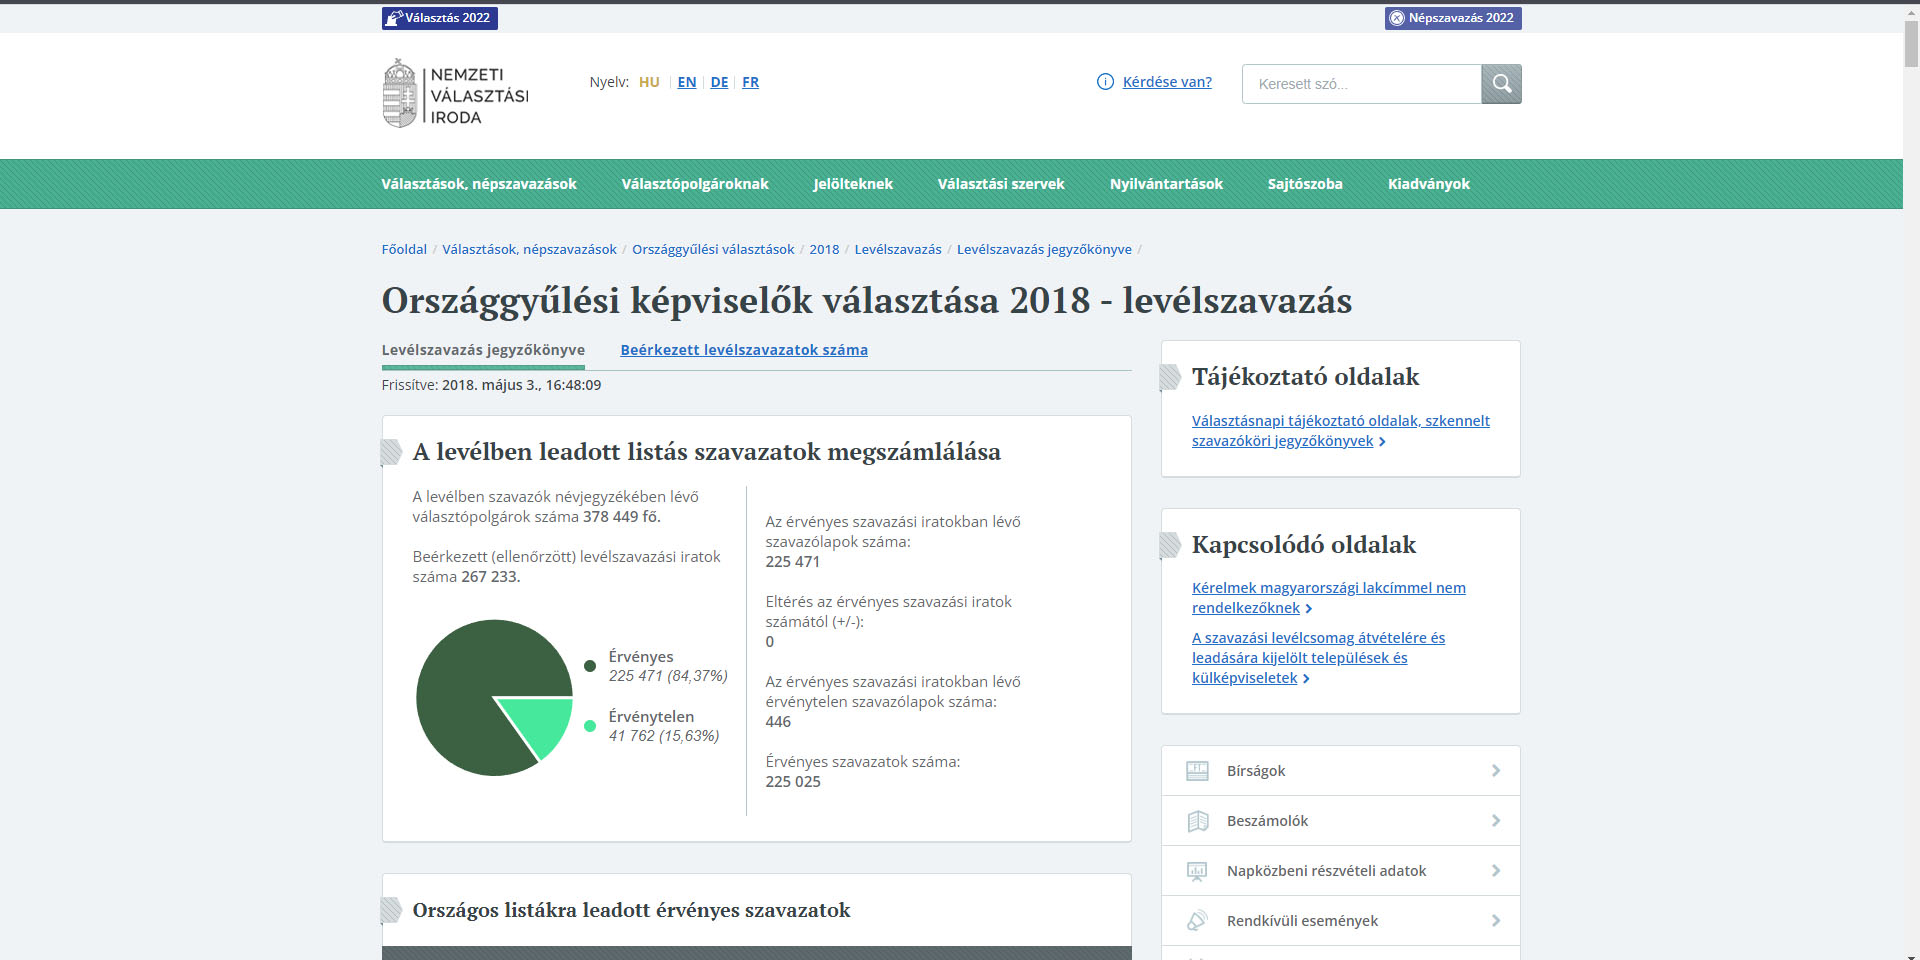This screenshot has width=1920, height=960.
Task: Click the page vertical scrollbar thumb
Action: [1911, 44]
